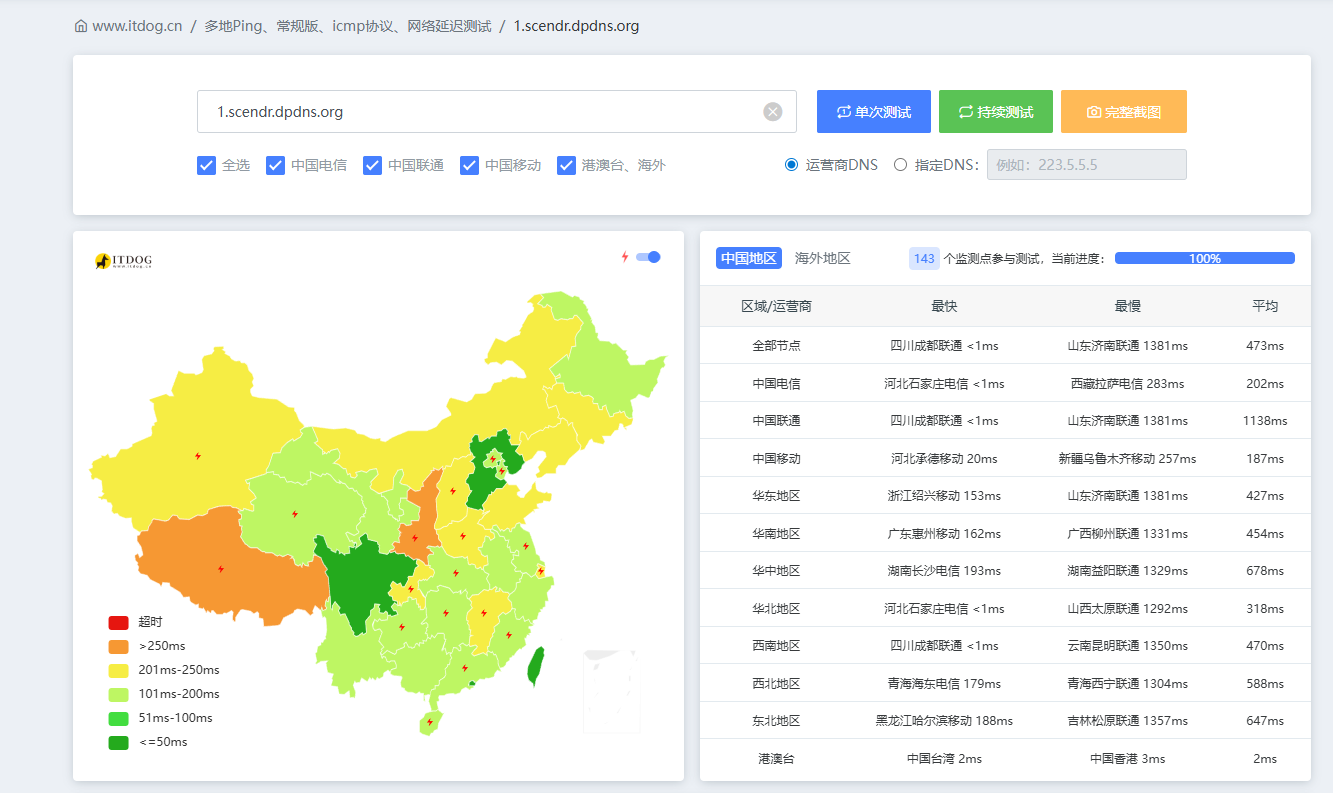Click the 中国联通 row in results table
The width and height of the screenshot is (1333, 793).
[x=1005, y=421]
